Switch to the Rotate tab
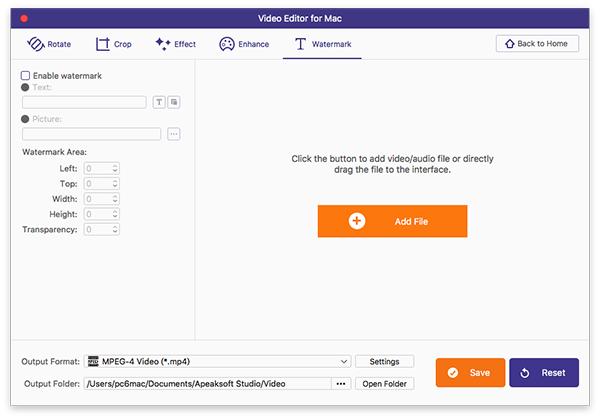Screen dimensions: 600x419 click(x=49, y=44)
